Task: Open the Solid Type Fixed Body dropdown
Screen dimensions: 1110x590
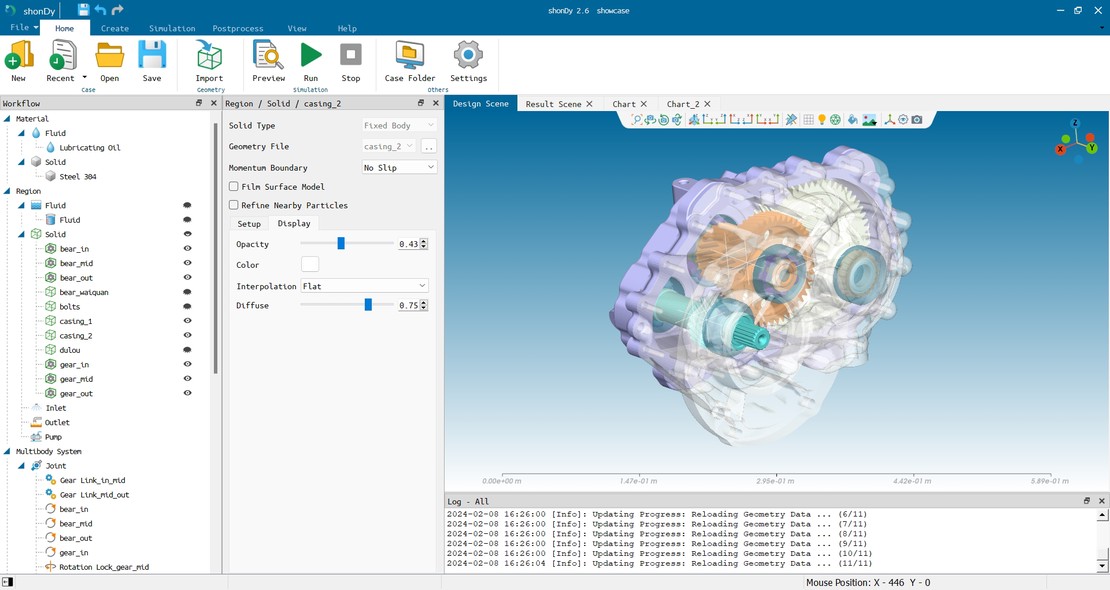Action: (x=399, y=125)
